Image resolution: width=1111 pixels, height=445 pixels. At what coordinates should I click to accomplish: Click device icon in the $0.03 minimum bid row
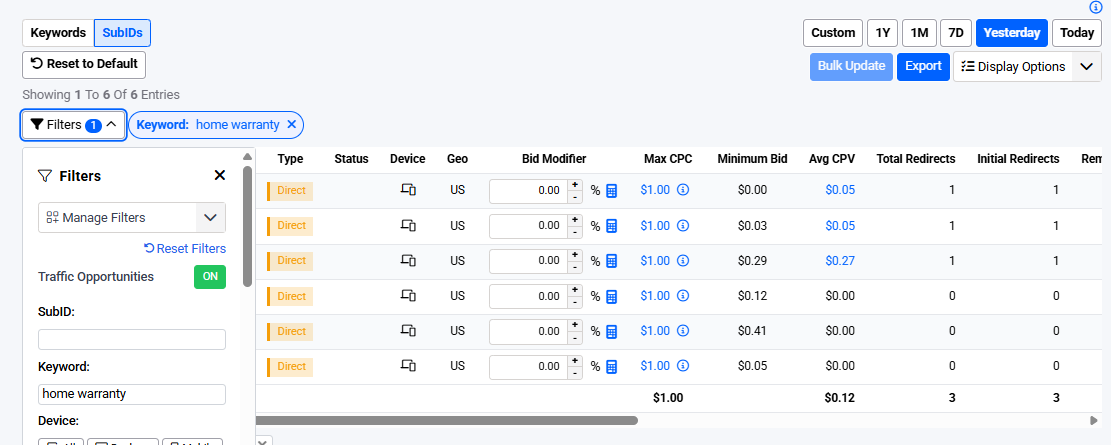pos(408,226)
